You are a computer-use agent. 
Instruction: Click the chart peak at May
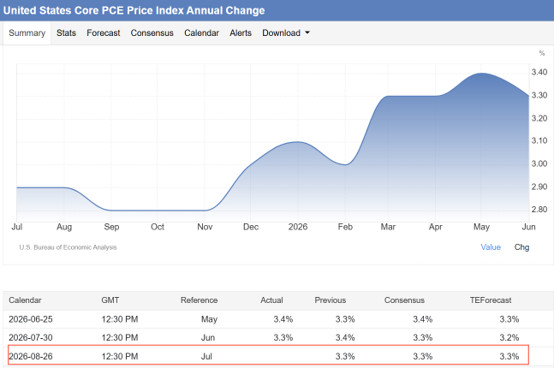pos(482,73)
